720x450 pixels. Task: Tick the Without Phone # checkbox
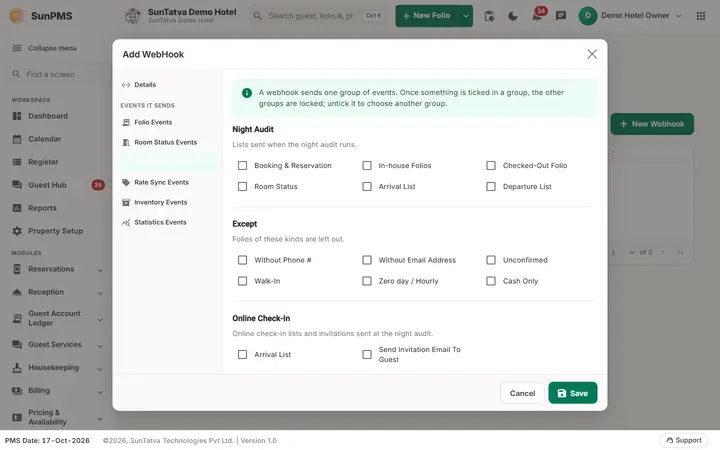[x=242, y=260]
